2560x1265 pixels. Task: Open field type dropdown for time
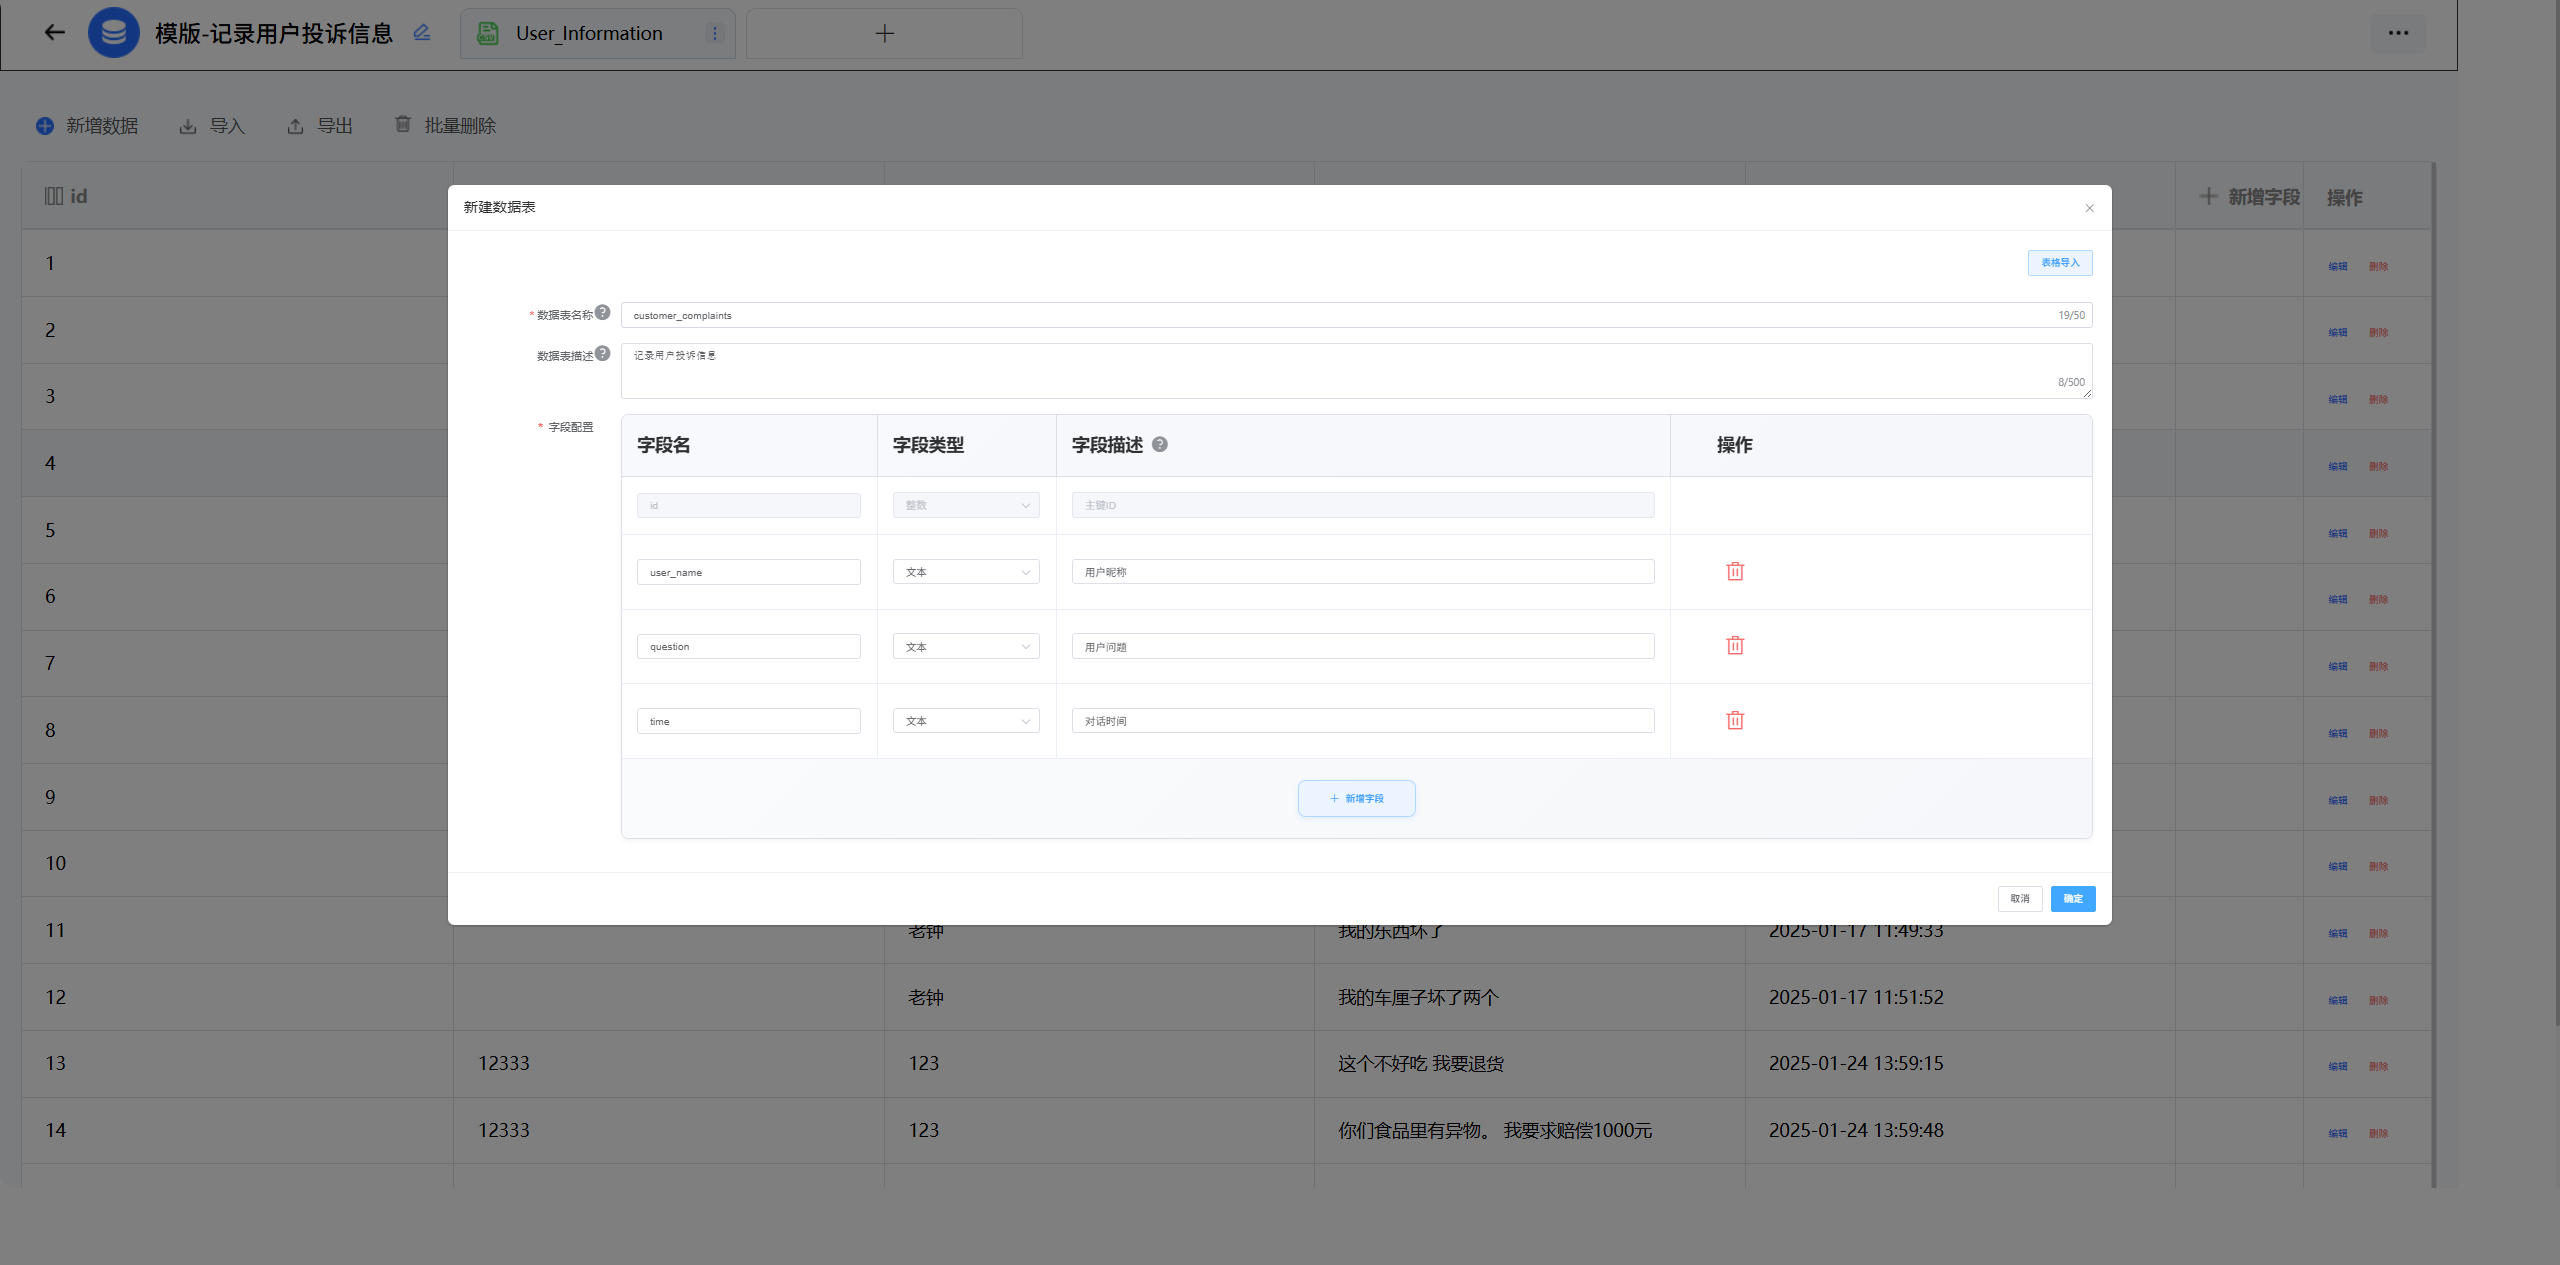pos(965,721)
